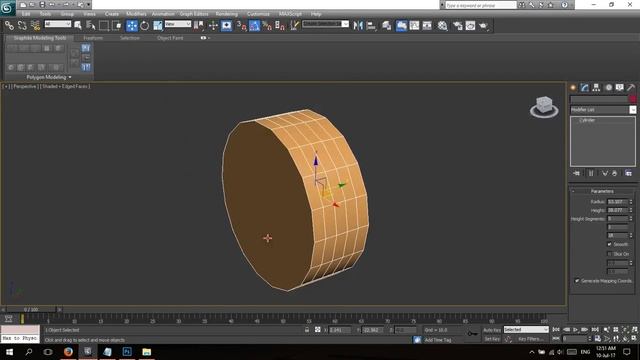This screenshot has height=360, width=640.
Task: Expand the Polygon Modeling panel arrow
Action: coord(70,77)
